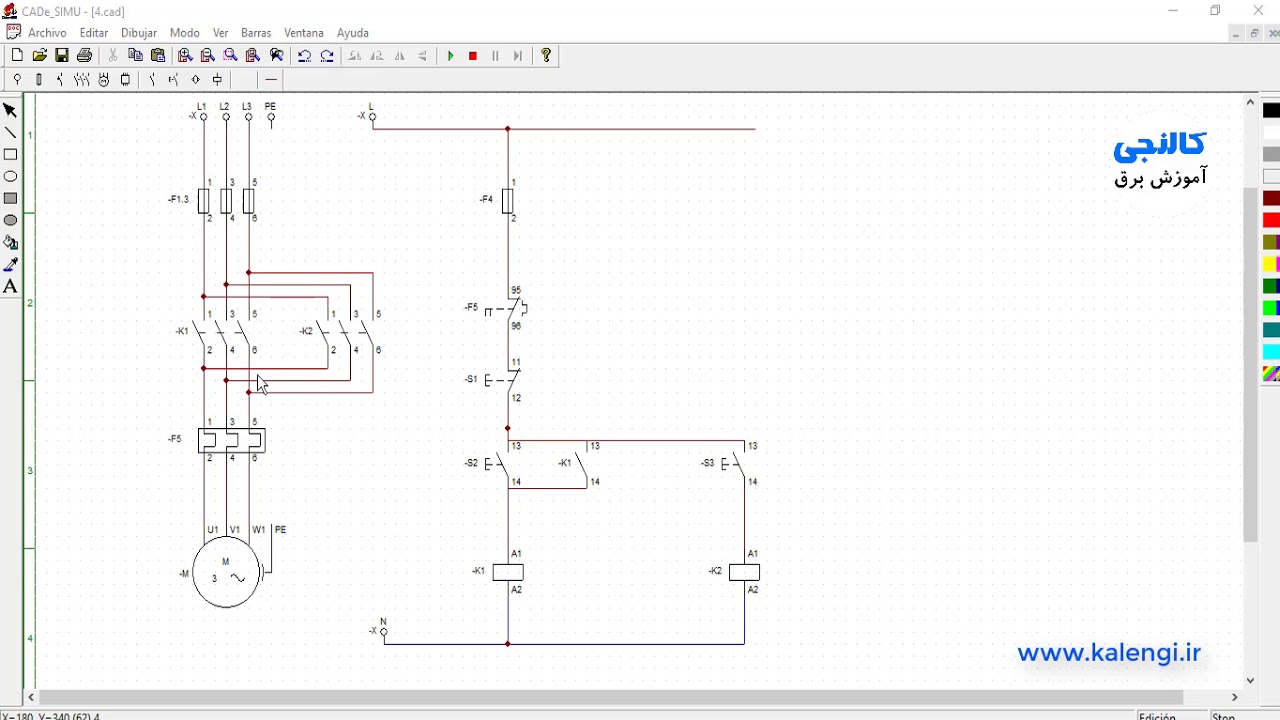This screenshot has height=720, width=1280.
Task: Open the auxiliary contacts library
Action: click(x=152, y=80)
